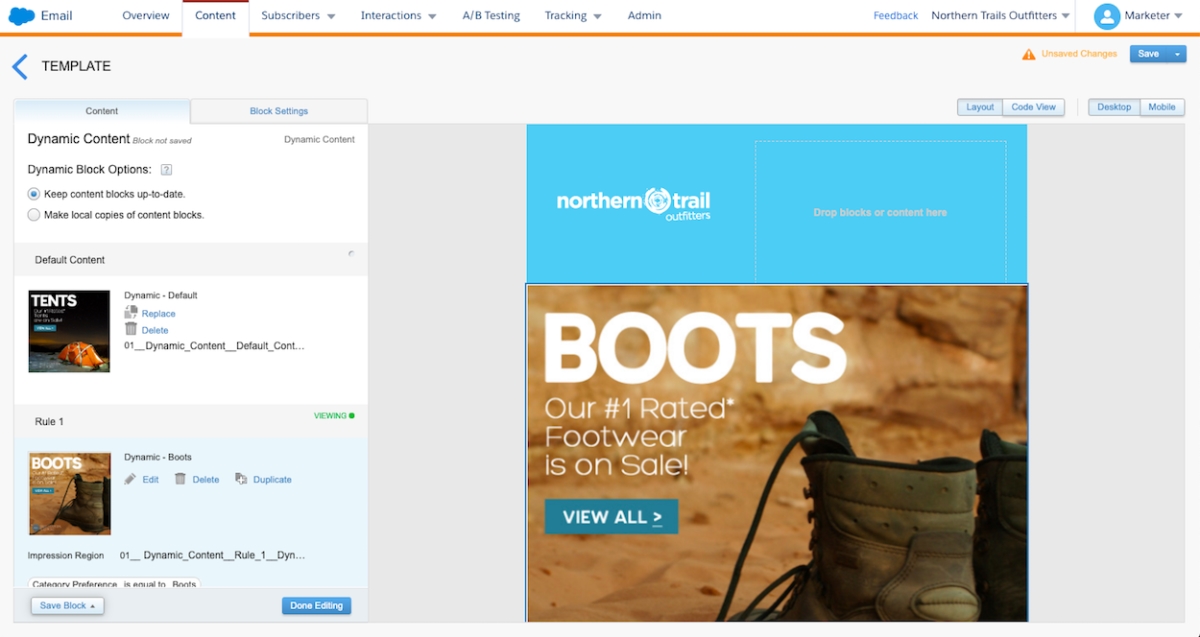Viewport: 1200px width, 637px height.
Task: Open the A/B Testing menu item
Action: 492,16
